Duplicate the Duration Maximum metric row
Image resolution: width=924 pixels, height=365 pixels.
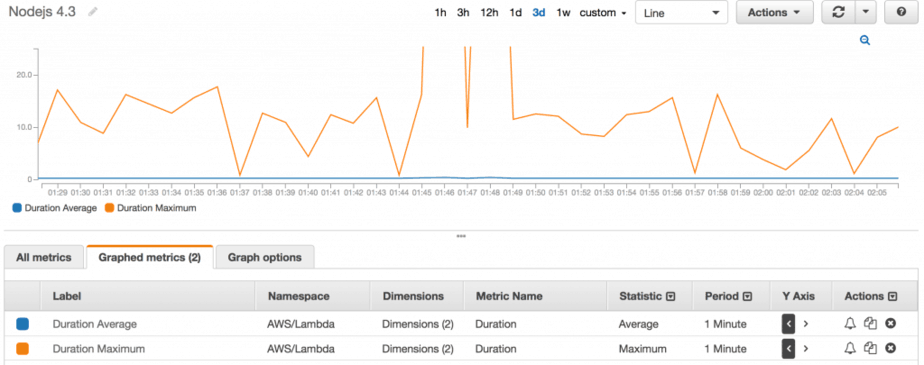[x=870, y=348]
